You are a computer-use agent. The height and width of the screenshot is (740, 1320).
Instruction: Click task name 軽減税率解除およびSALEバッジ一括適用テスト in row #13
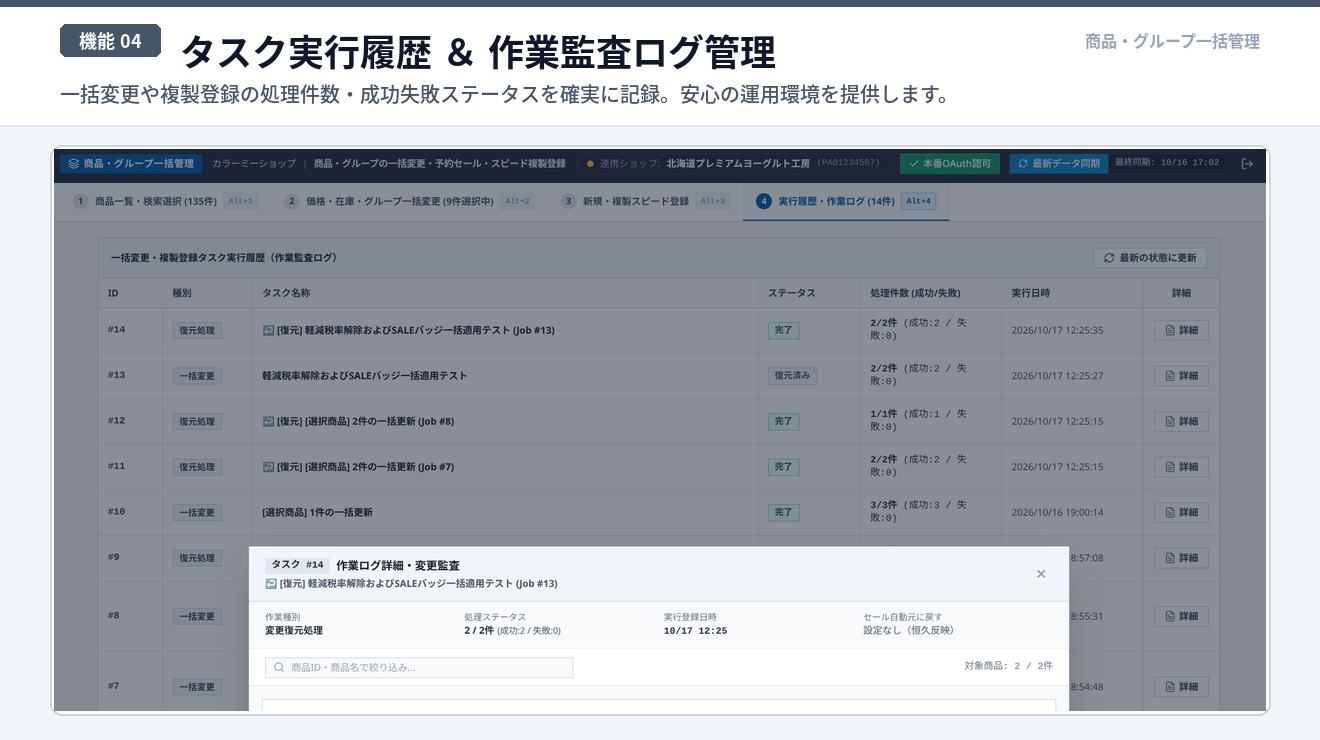click(x=365, y=376)
